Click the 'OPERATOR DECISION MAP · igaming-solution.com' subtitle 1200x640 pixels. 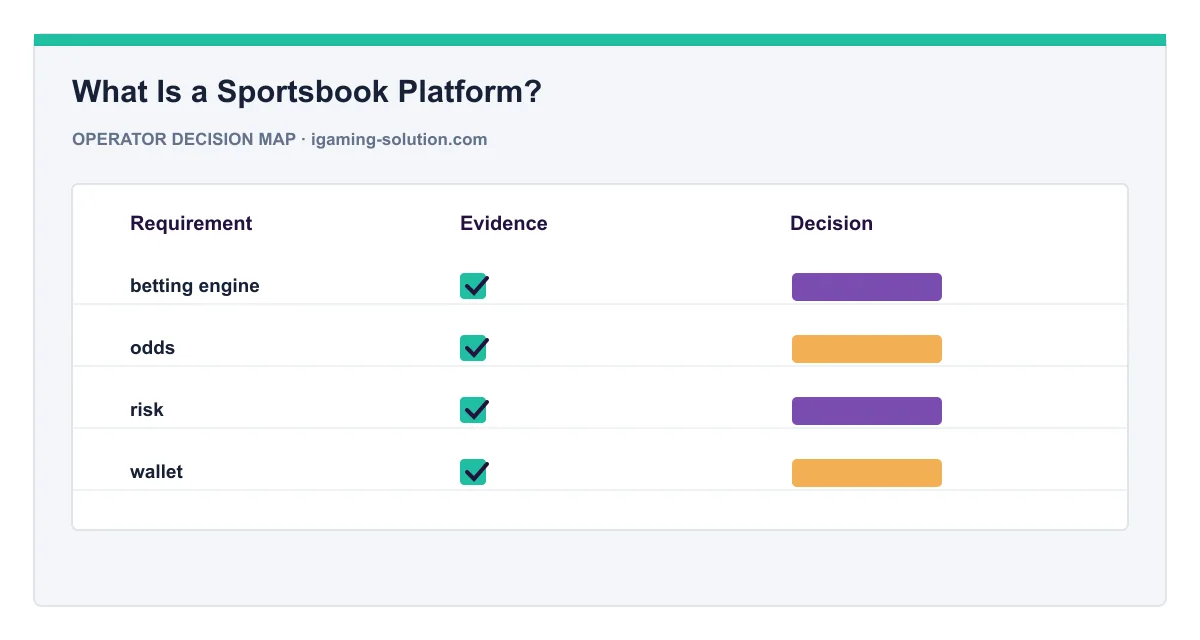(280, 140)
